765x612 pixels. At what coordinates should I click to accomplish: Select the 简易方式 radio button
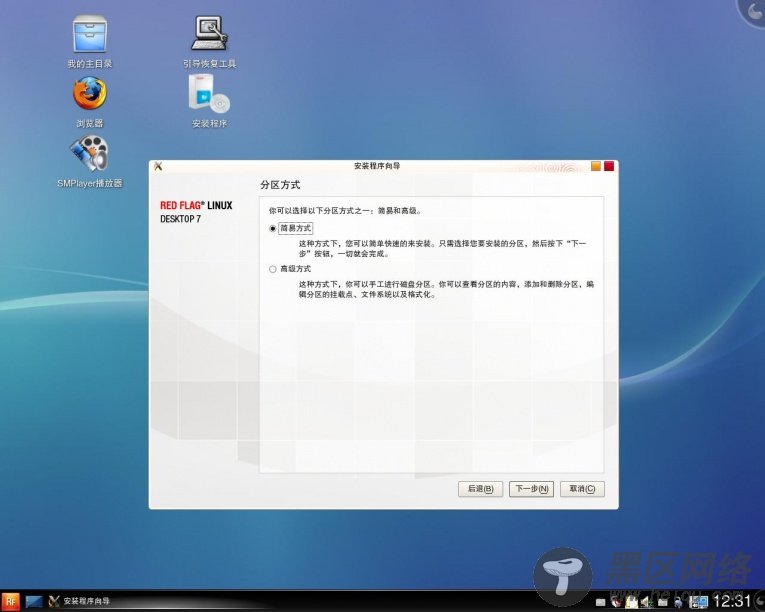tap(273, 228)
